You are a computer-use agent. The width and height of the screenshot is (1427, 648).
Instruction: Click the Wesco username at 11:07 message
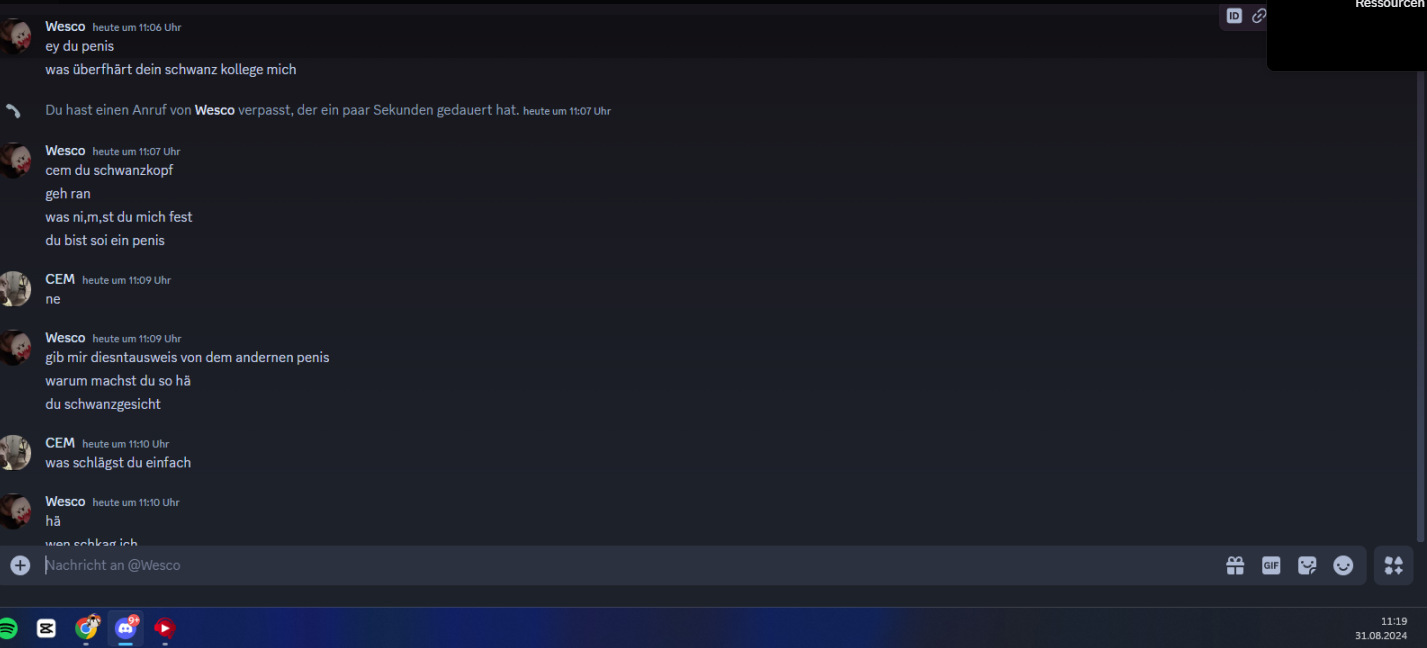pos(65,150)
